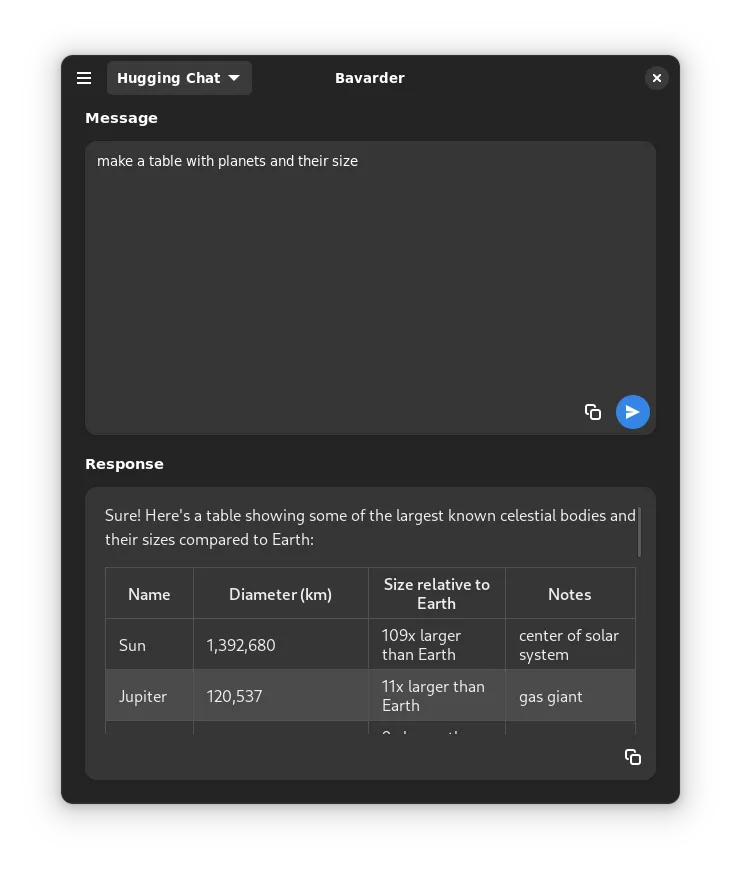Click the response area scrollbar
The height and width of the screenshot is (871, 741).
coord(639,532)
